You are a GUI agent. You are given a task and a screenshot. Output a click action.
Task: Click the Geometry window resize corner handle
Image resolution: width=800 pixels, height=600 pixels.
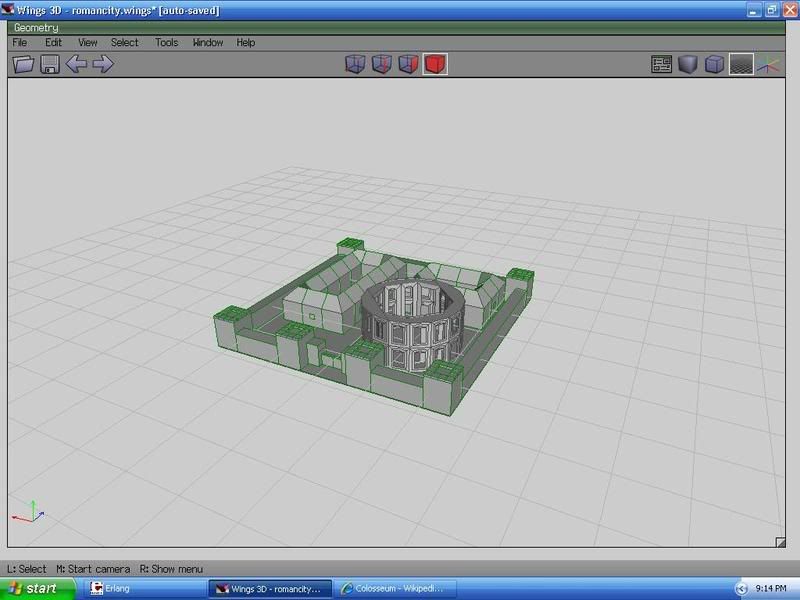[780, 542]
